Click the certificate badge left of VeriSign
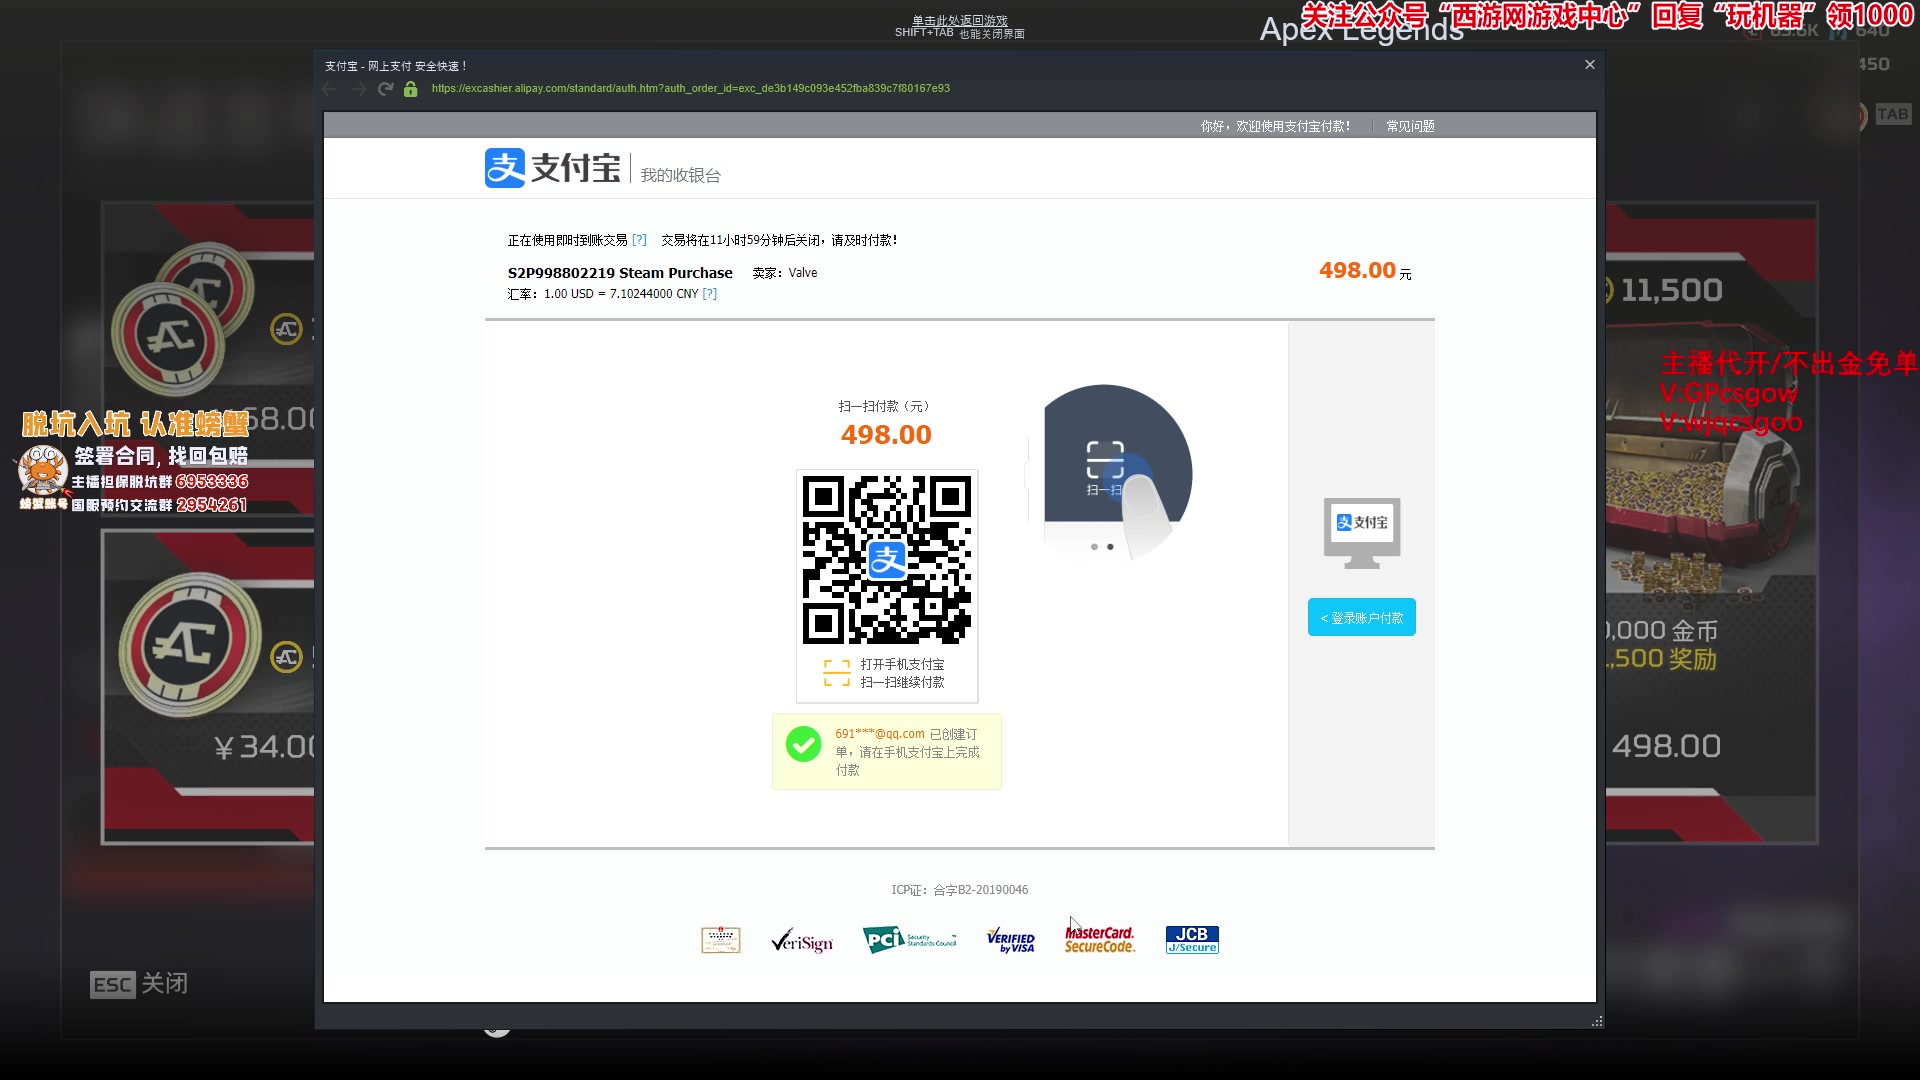Image resolution: width=1920 pixels, height=1080 pixels. point(721,940)
